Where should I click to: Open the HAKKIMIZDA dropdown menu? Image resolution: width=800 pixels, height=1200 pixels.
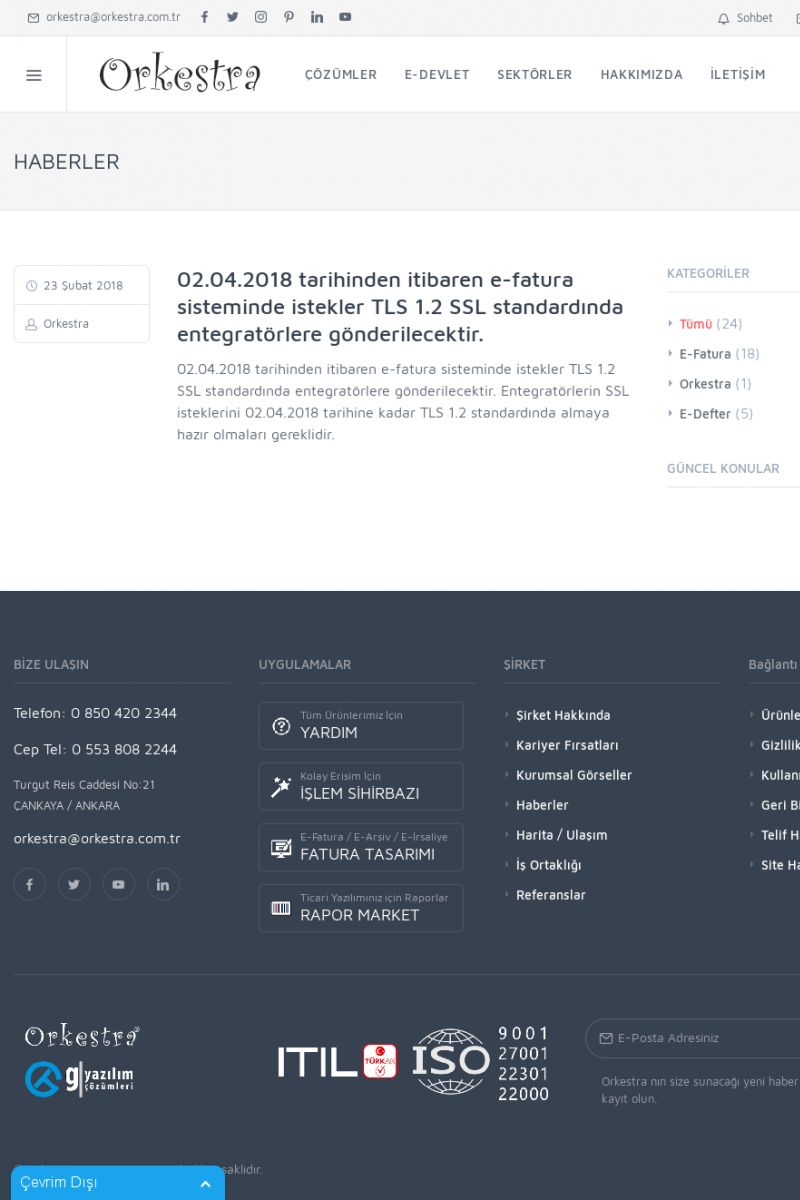(x=641, y=75)
